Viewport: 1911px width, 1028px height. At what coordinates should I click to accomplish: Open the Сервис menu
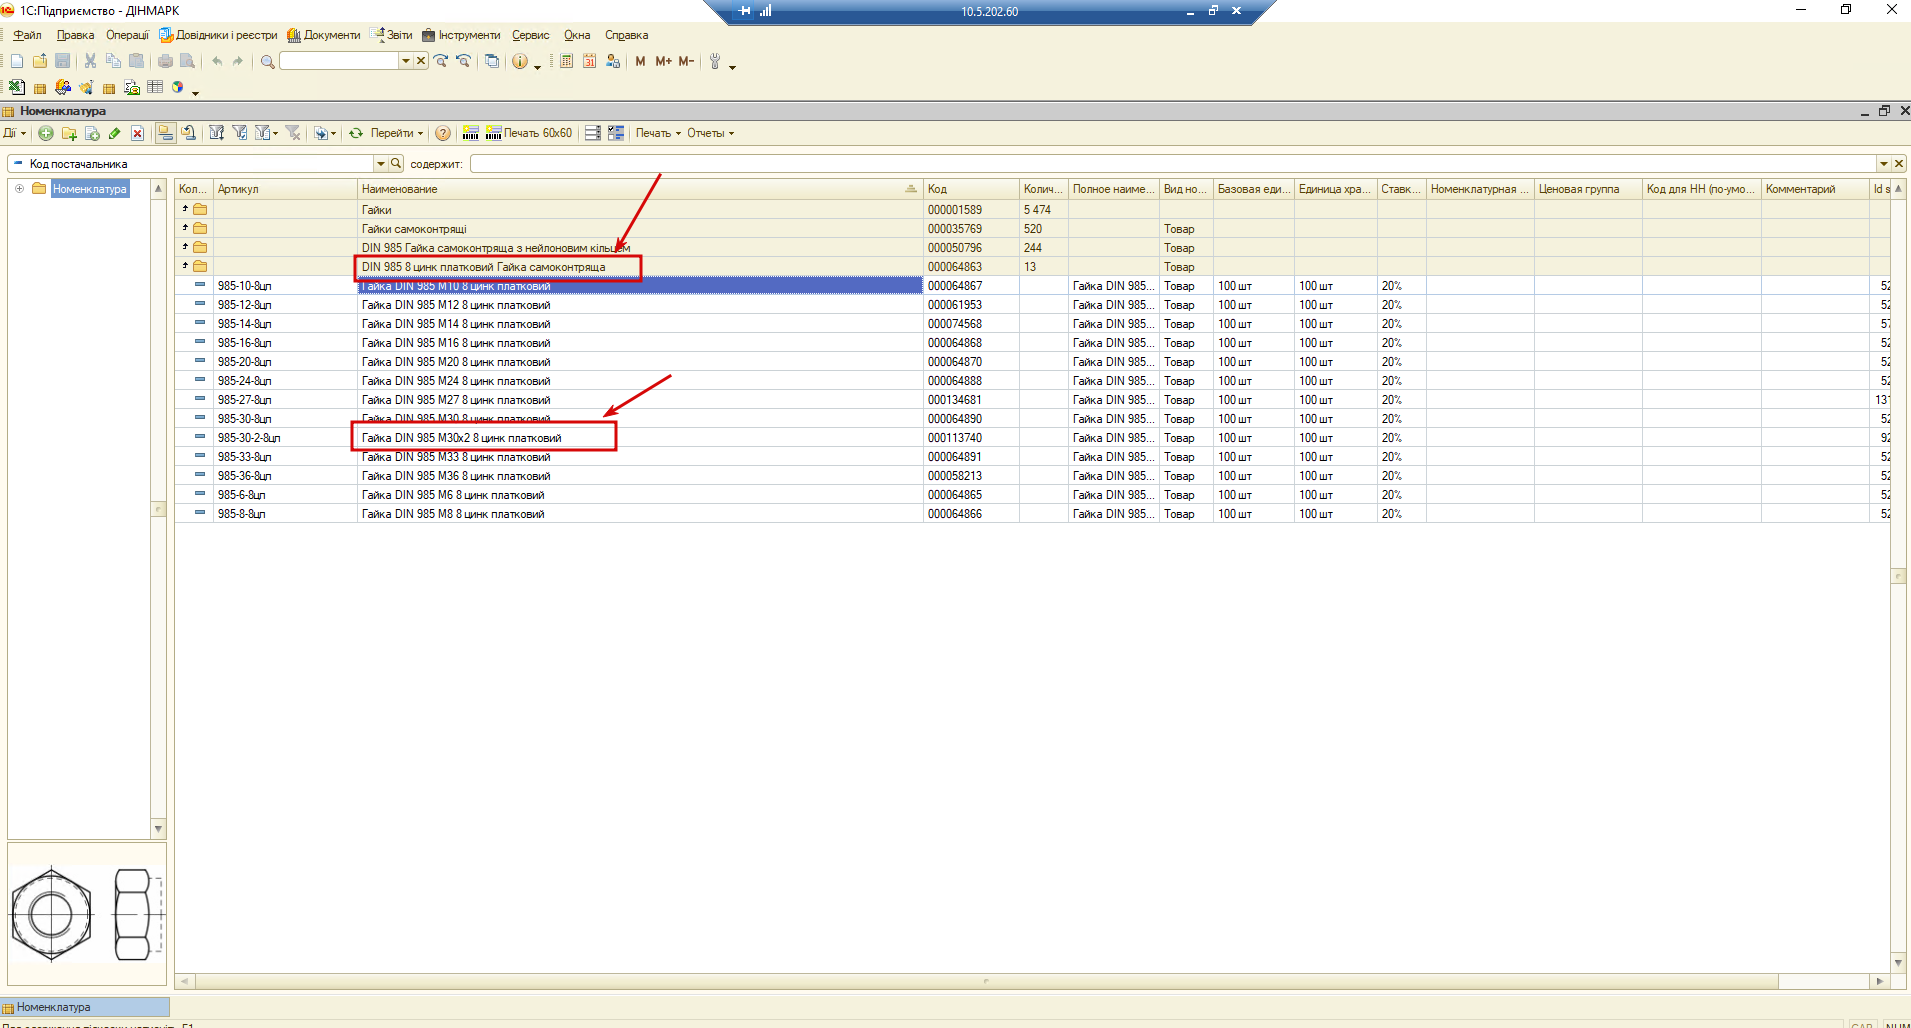(x=531, y=35)
